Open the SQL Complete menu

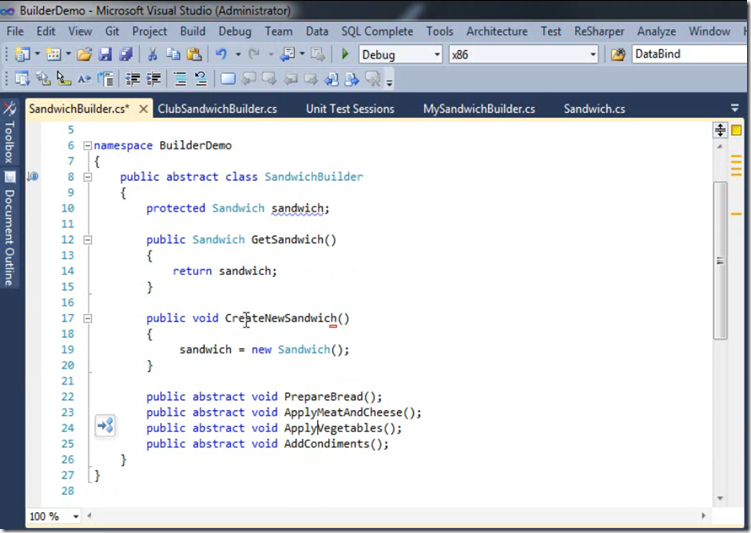pos(377,31)
